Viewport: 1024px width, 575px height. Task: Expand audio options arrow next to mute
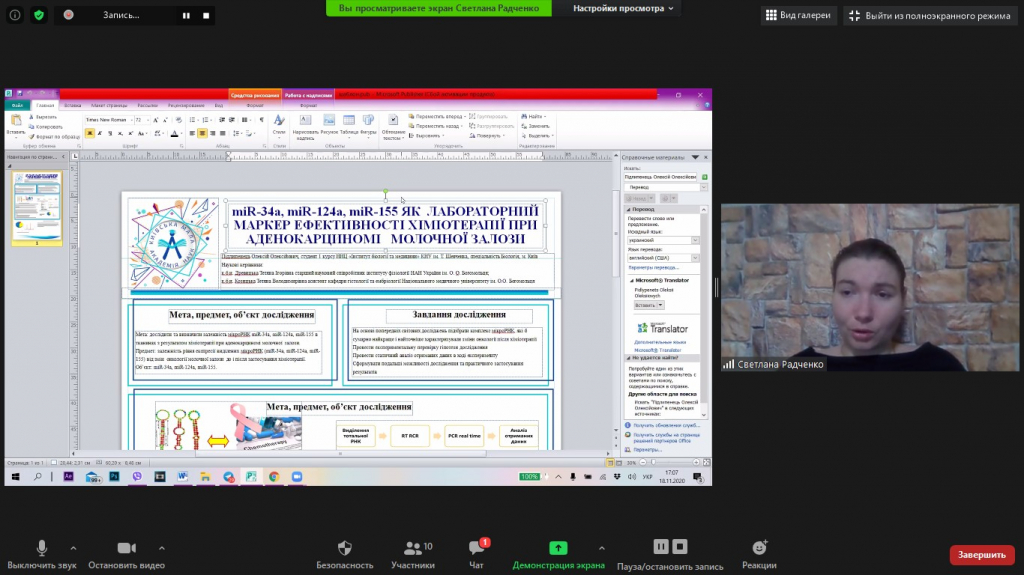pyautogui.click(x=73, y=548)
